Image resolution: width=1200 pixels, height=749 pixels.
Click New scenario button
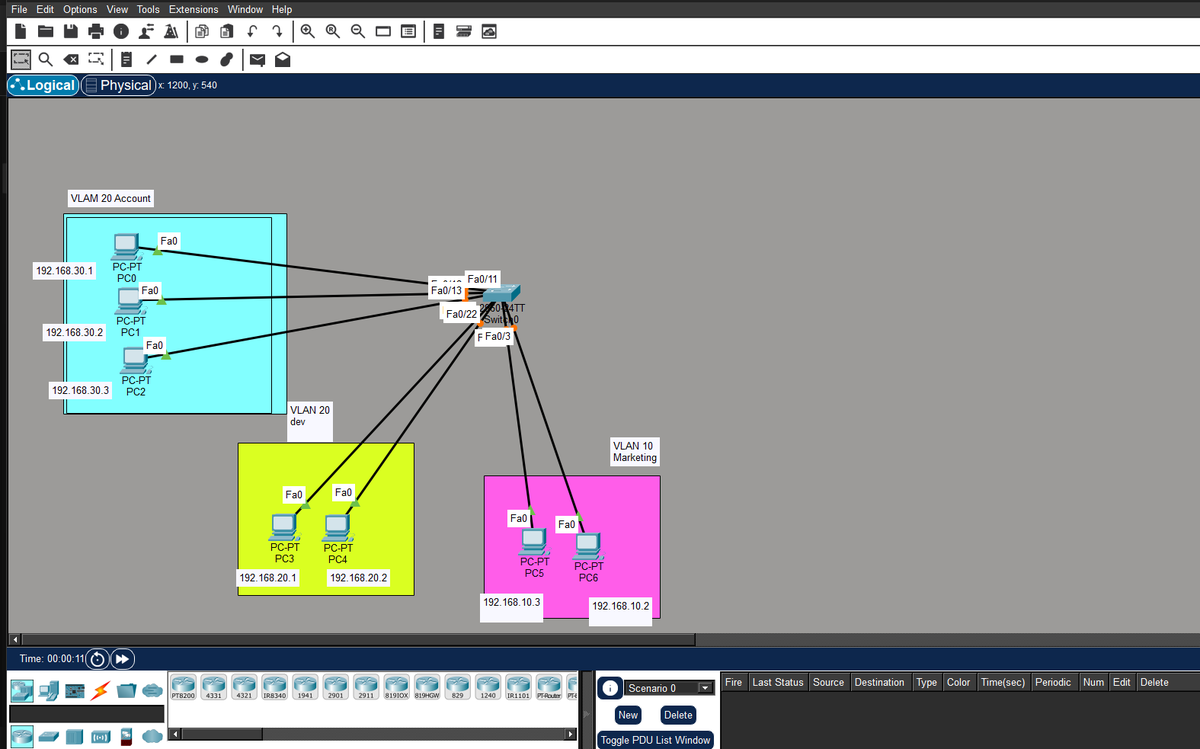pos(628,715)
